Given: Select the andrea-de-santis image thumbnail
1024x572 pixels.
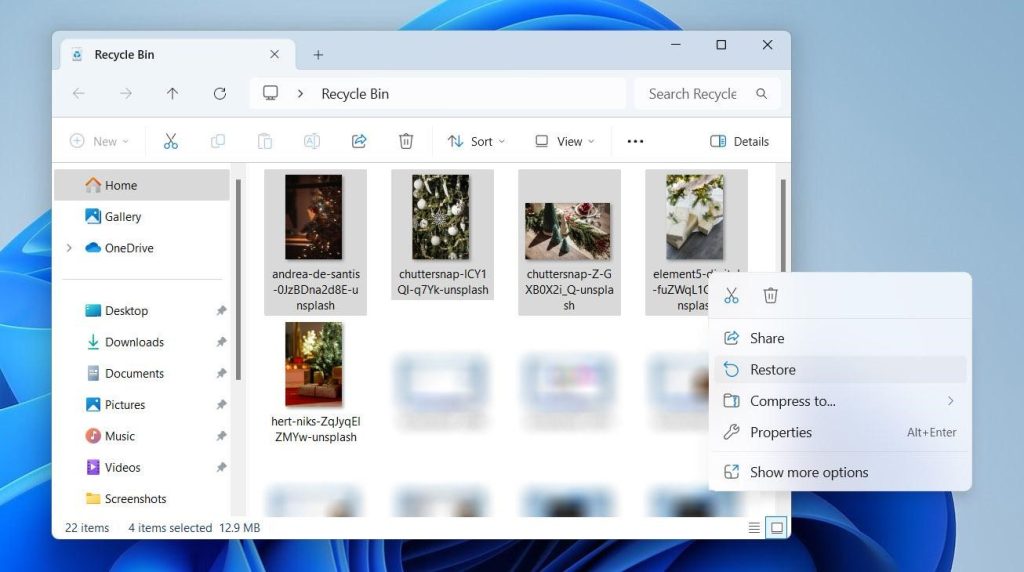Looking at the screenshot, I should click(314, 217).
